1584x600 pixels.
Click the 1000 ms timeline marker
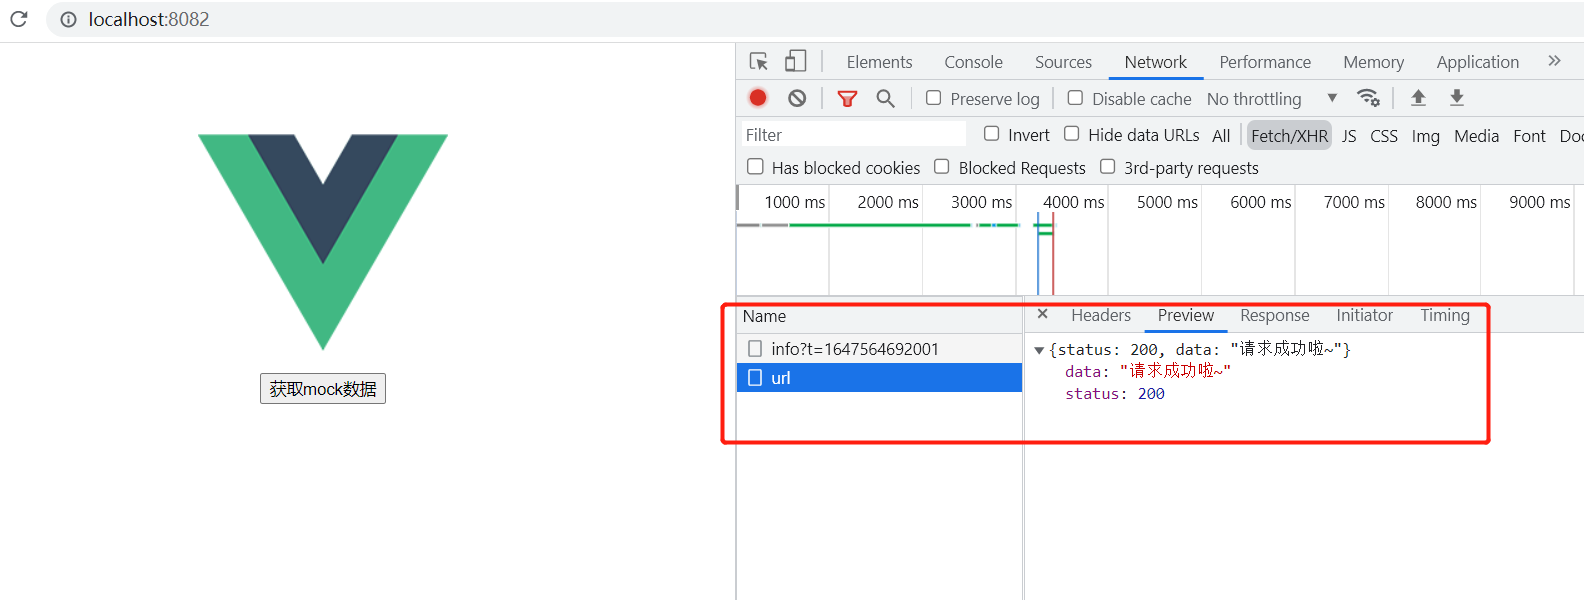tap(794, 202)
